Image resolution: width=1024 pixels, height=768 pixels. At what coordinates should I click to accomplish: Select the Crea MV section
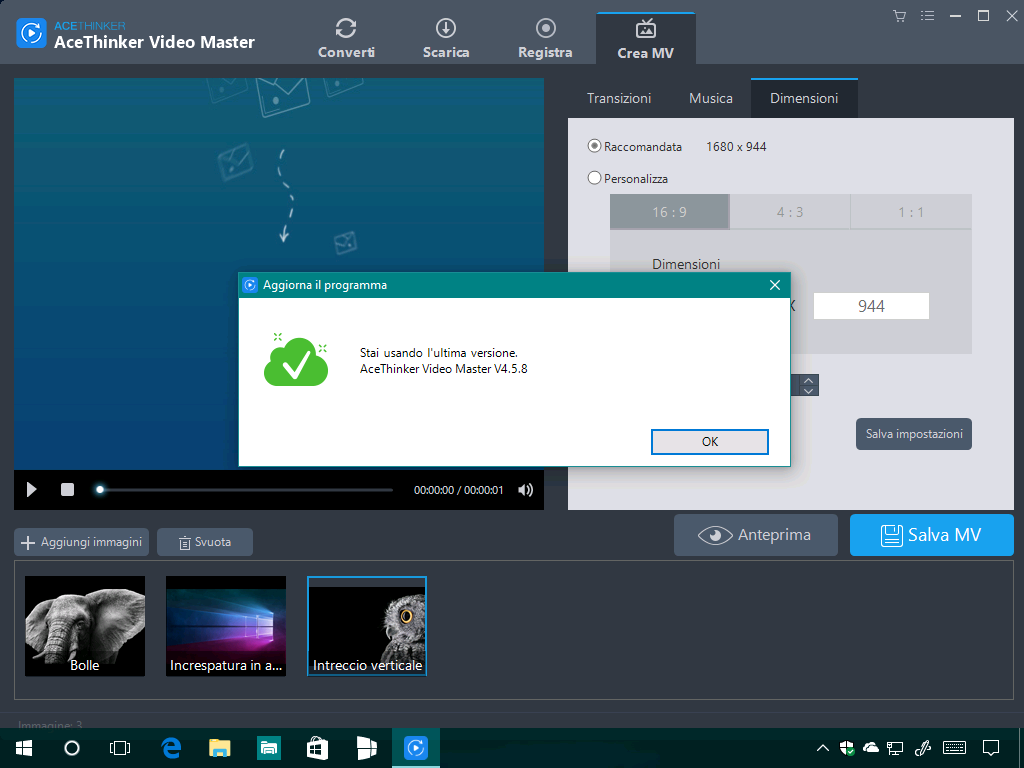coord(645,39)
